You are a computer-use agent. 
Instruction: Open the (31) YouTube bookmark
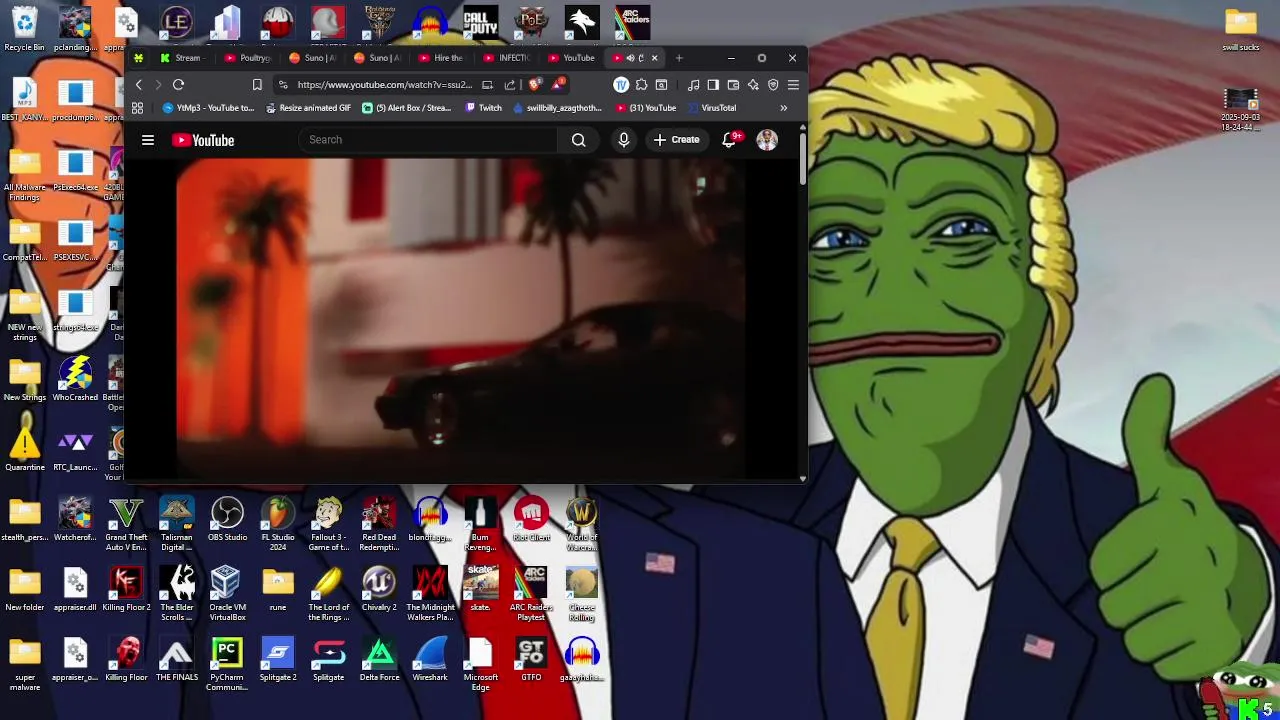pyautogui.click(x=646, y=108)
